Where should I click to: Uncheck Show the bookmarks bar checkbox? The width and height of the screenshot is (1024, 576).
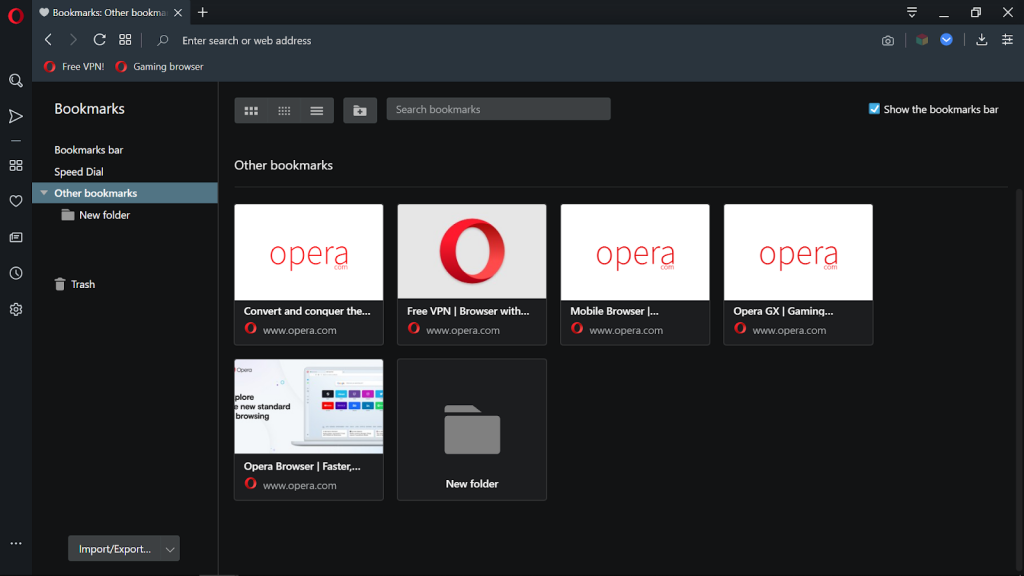coord(874,109)
